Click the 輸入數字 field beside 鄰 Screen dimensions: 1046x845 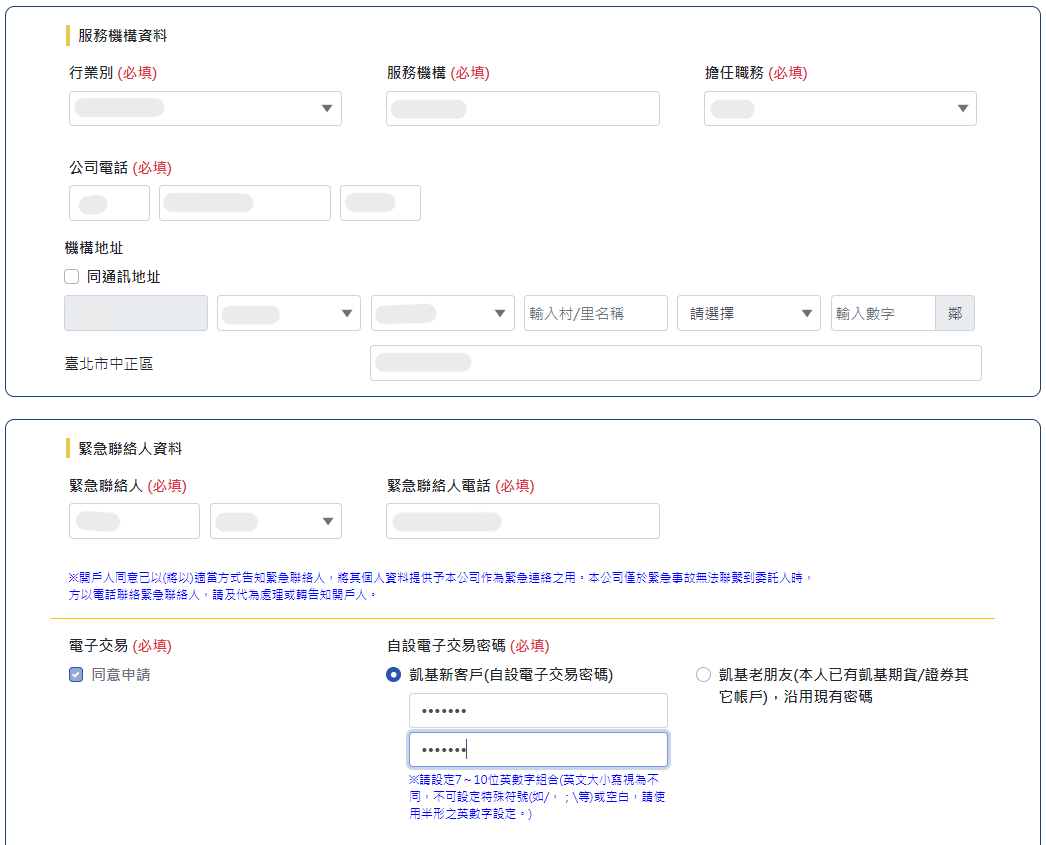pyautogui.click(x=882, y=313)
